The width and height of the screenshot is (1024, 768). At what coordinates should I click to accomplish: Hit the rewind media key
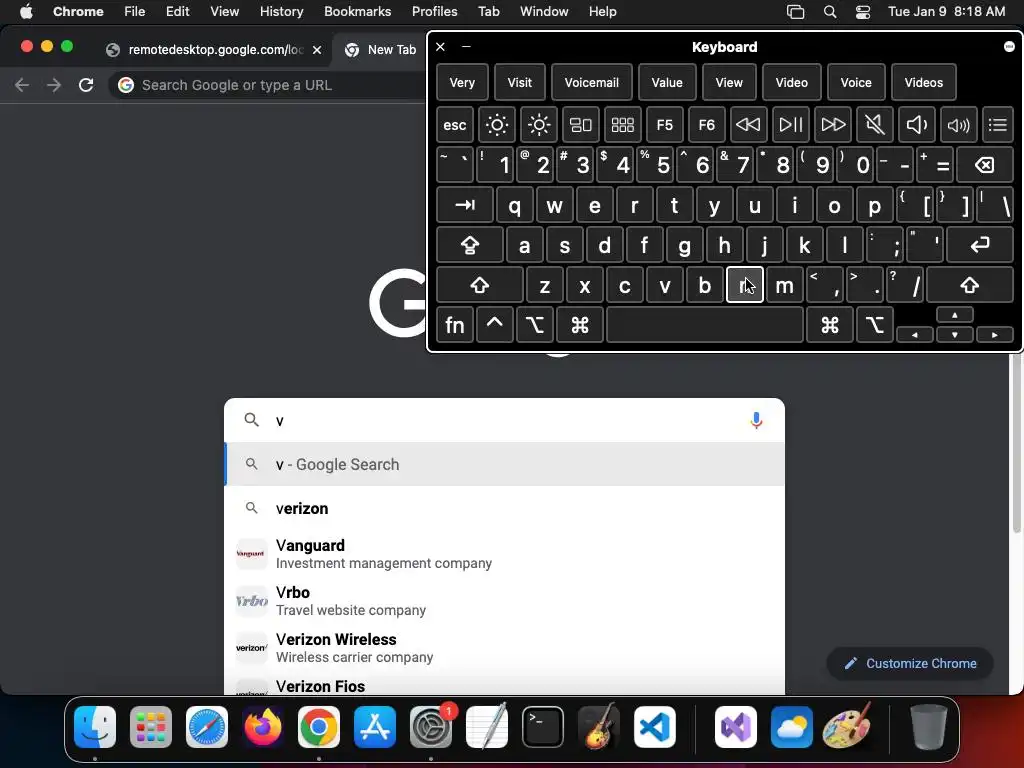tap(748, 125)
